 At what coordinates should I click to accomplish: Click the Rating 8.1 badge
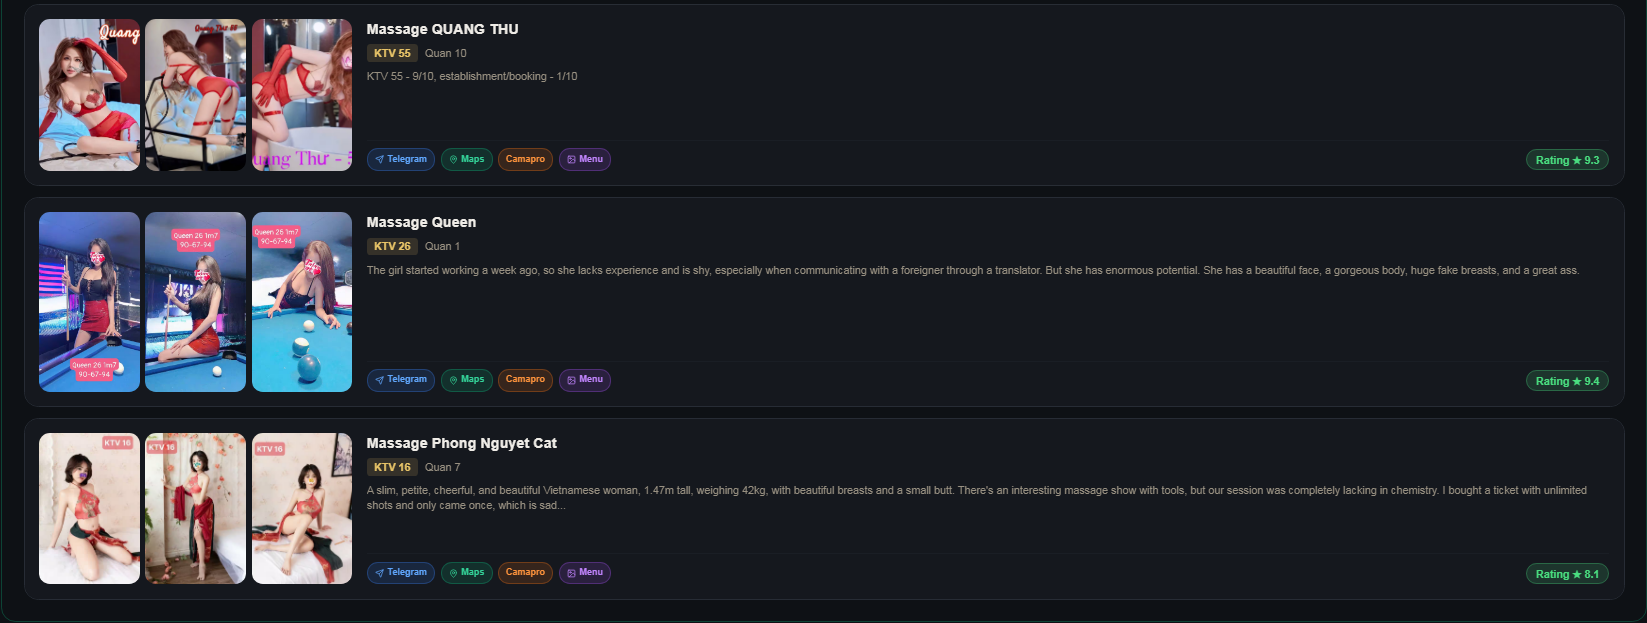(1567, 574)
